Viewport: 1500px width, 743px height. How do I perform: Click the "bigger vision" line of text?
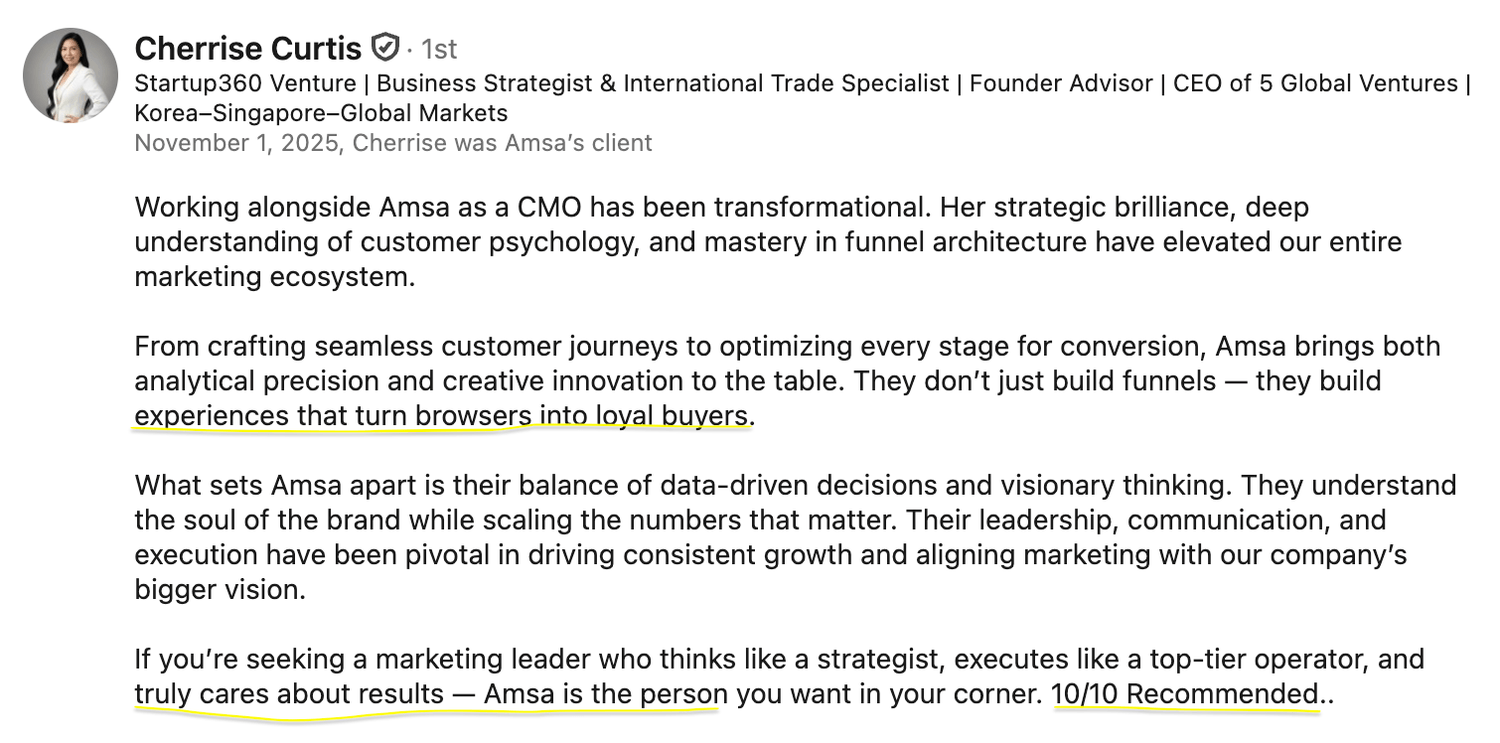(219, 590)
